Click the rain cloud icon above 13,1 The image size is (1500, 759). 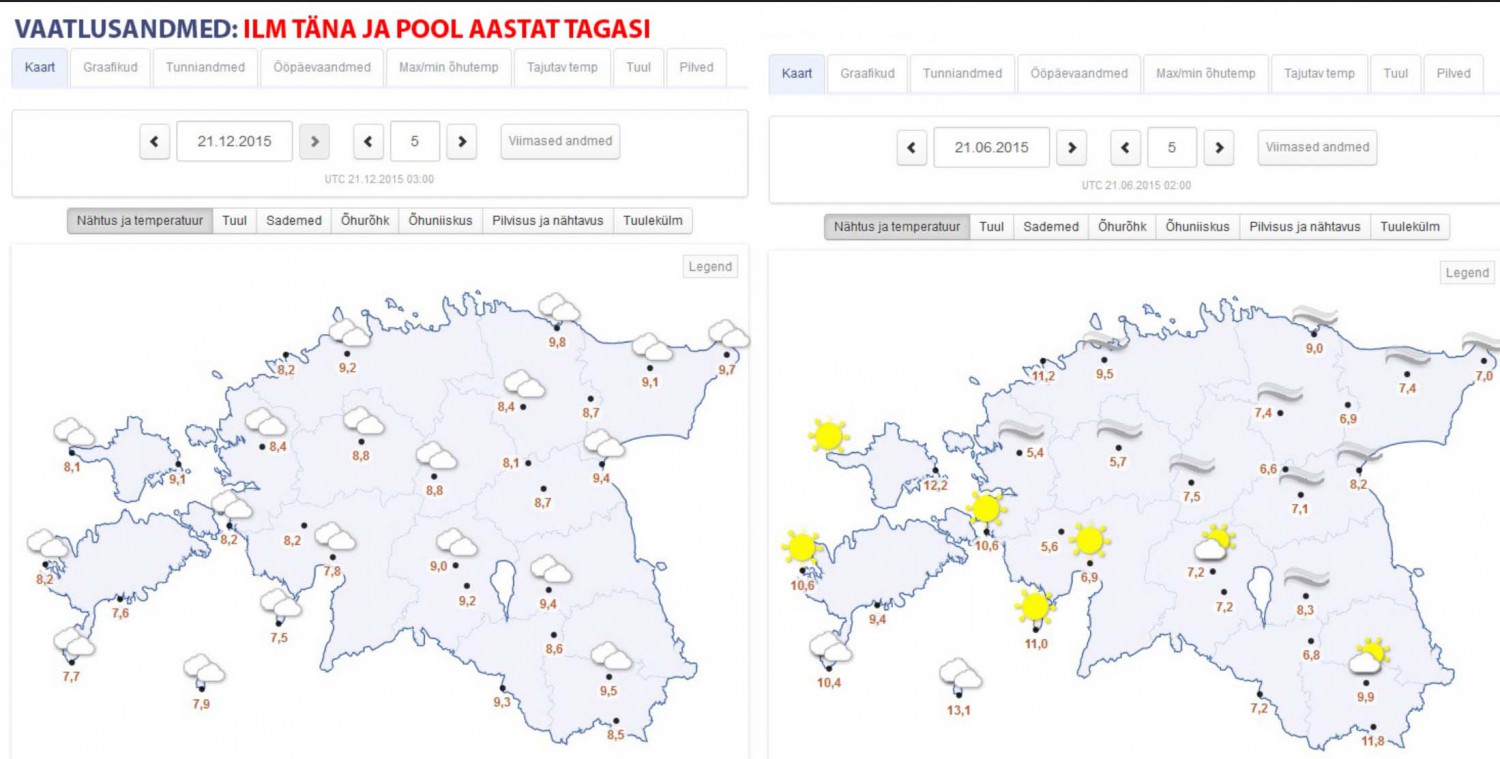[960, 673]
